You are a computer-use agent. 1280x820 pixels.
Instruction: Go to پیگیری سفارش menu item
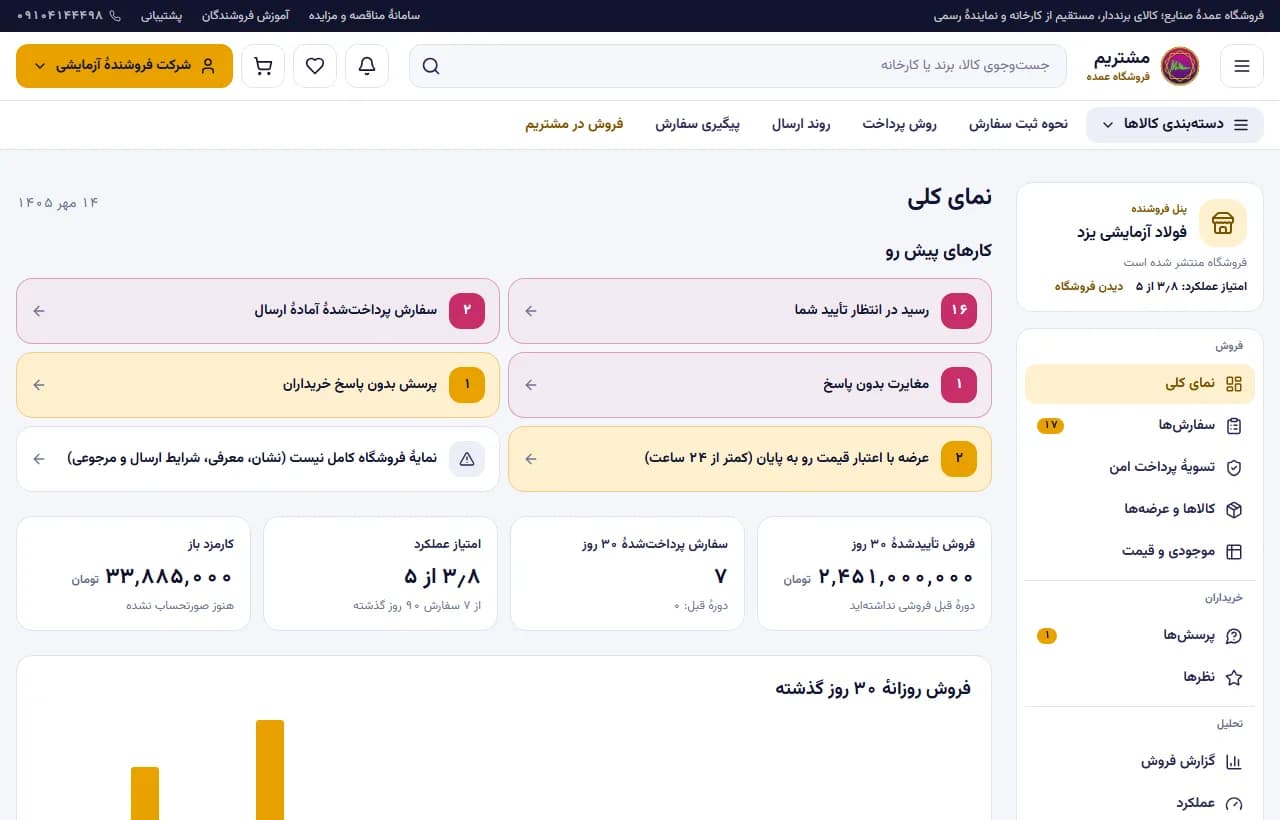point(697,125)
